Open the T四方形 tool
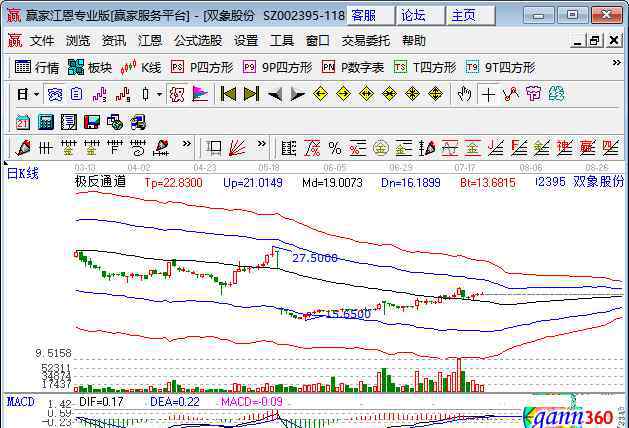629x428 pixels. [425, 67]
